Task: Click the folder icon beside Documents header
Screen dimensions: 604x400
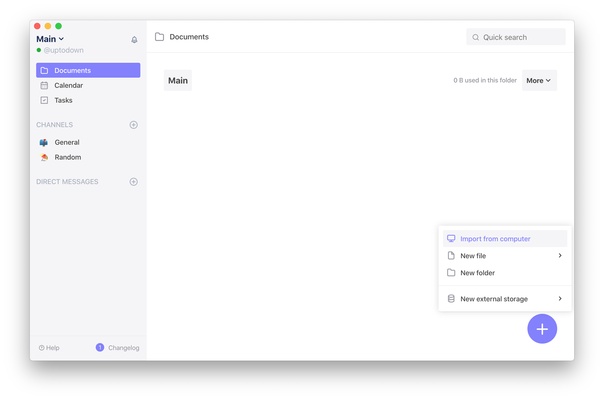Action: tap(159, 37)
